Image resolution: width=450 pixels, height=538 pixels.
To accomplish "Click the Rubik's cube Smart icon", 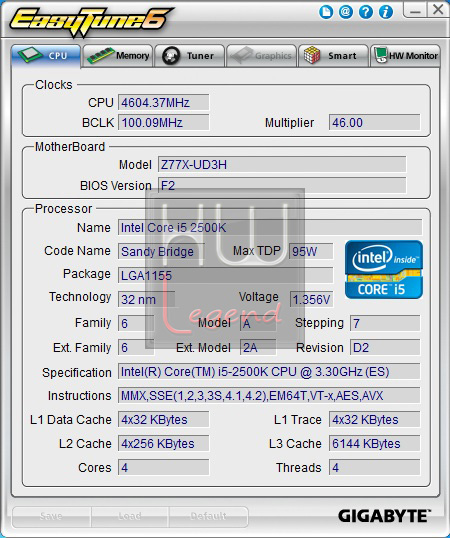I will [312, 55].
